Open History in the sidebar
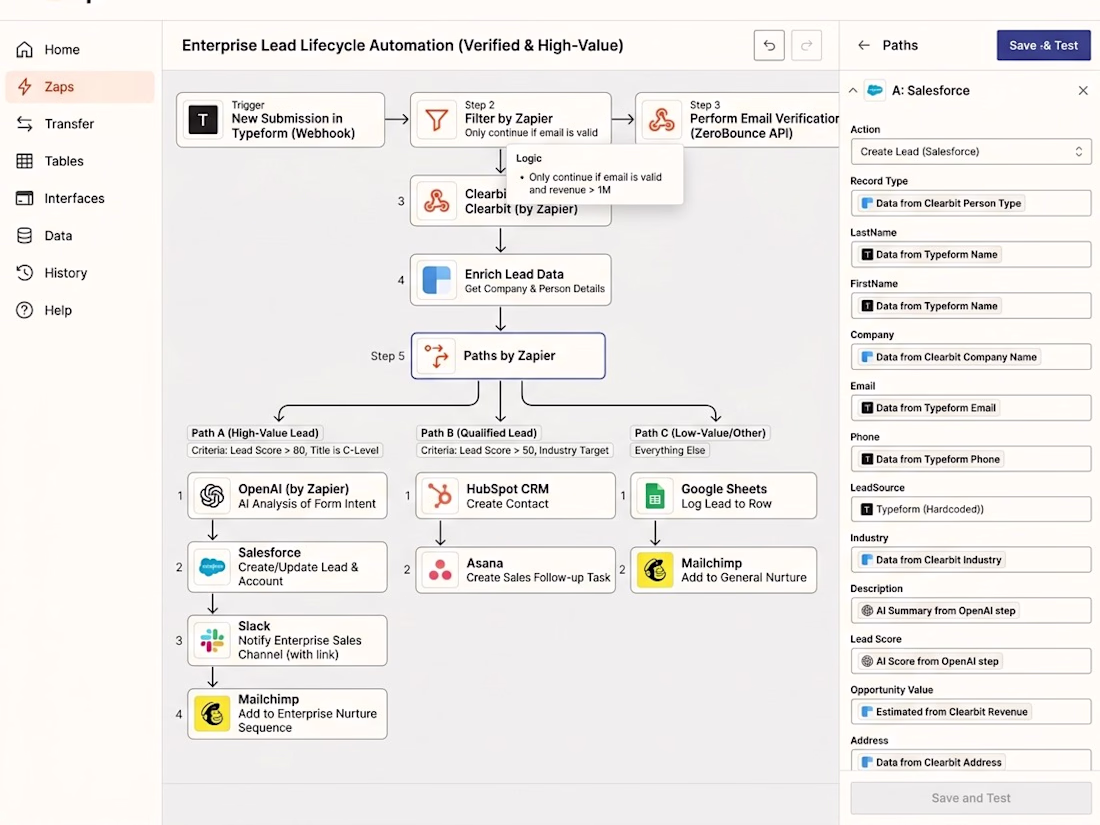Screen dimensions: 1100x825 (x=79, y=273)
